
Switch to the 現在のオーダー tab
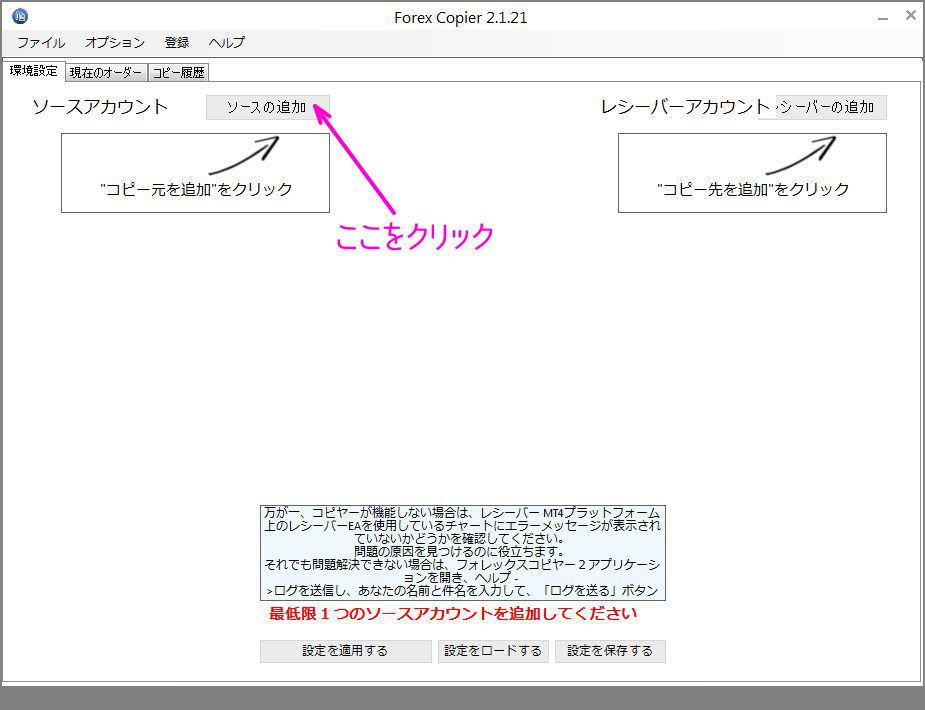pyautogui.click(x=104, y=71)
